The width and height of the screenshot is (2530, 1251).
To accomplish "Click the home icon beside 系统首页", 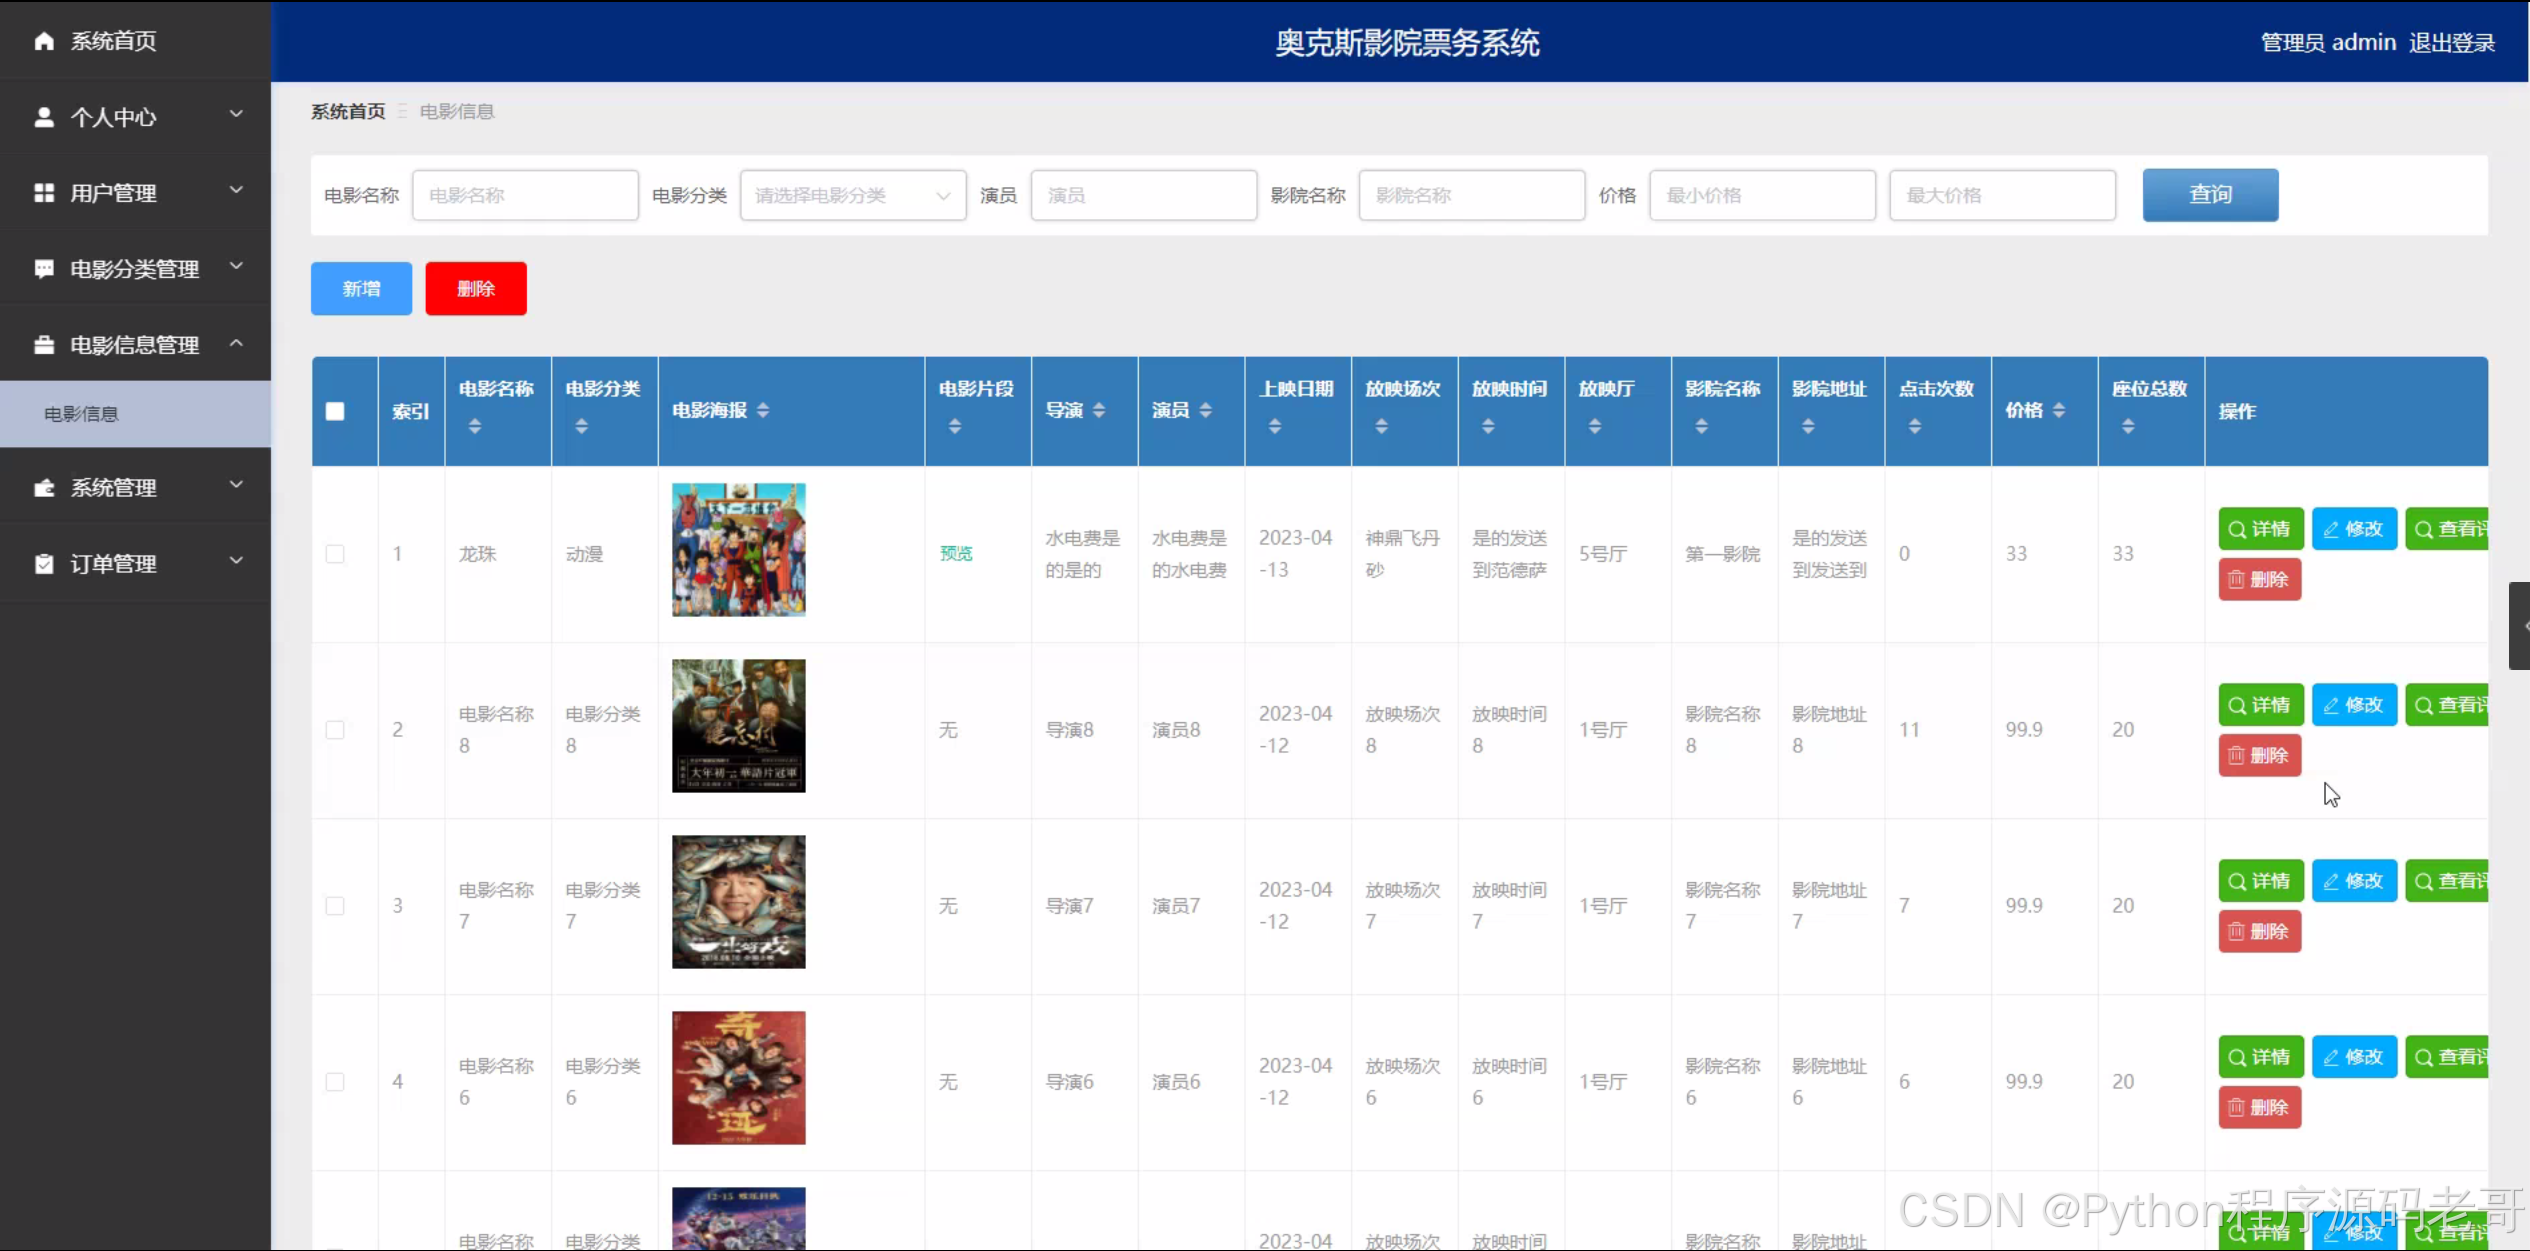I will click(x=44, y=41).
